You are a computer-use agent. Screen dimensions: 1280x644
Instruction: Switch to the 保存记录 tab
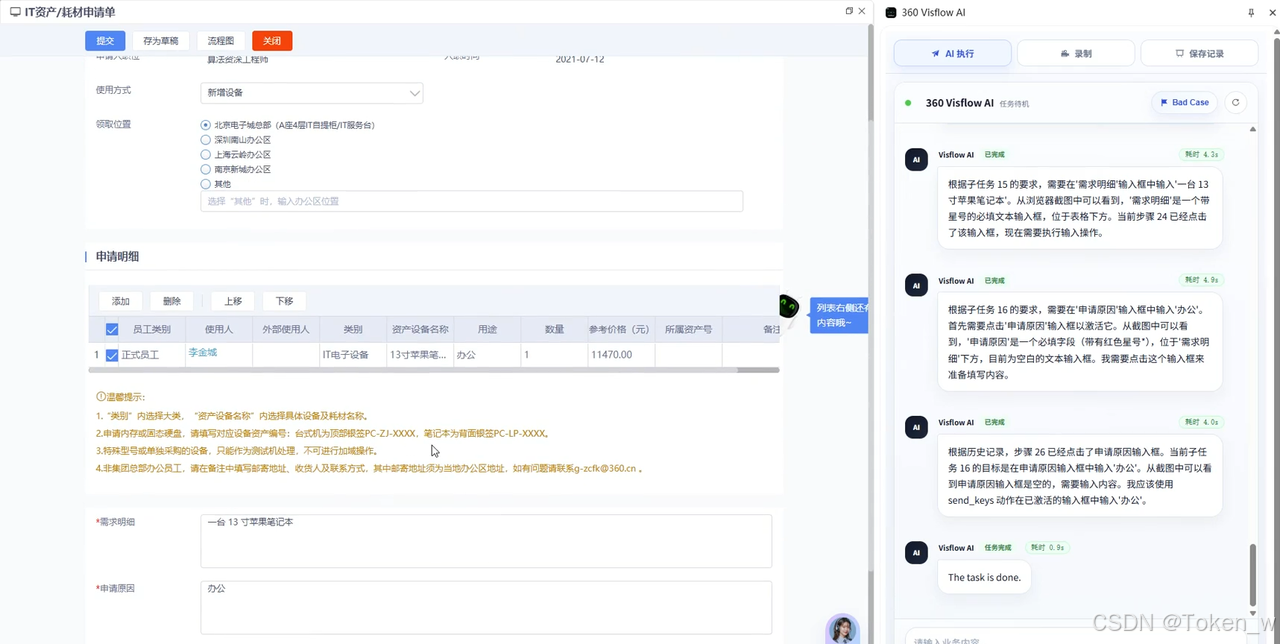point(1199,53)
